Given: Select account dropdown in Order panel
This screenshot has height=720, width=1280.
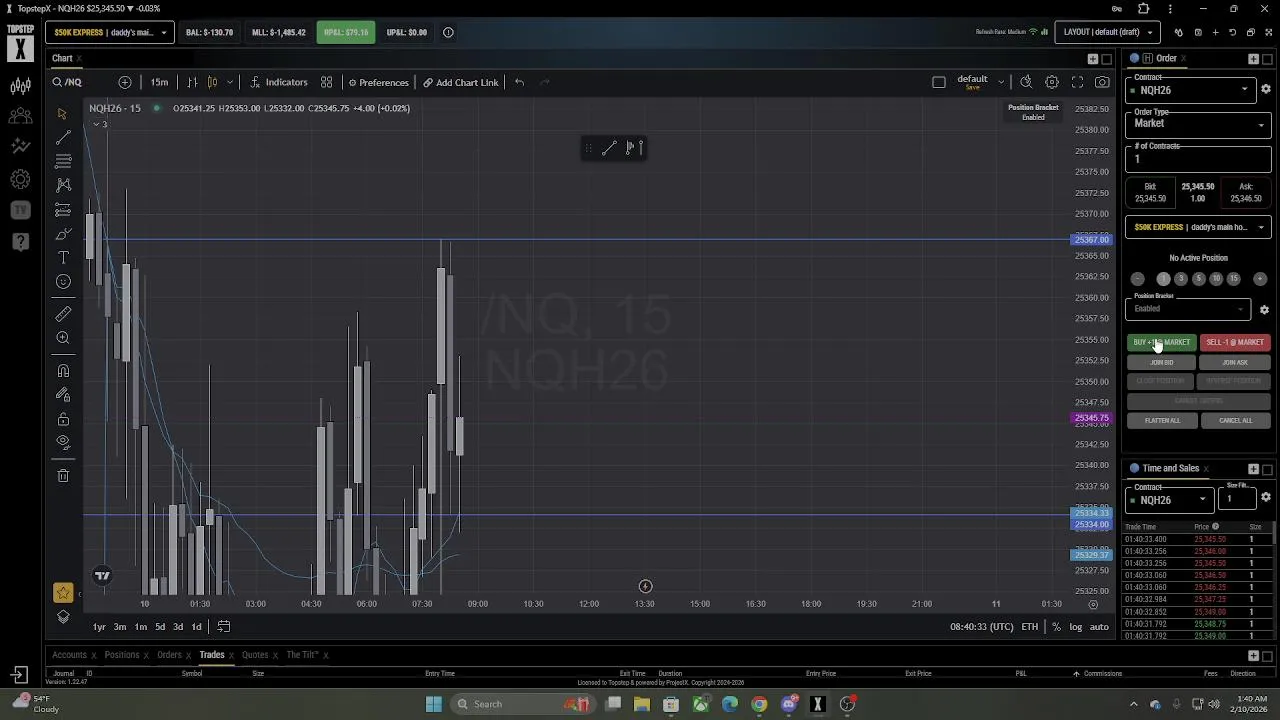Looking at the screenshot, I should click(x=1198, y=227).
